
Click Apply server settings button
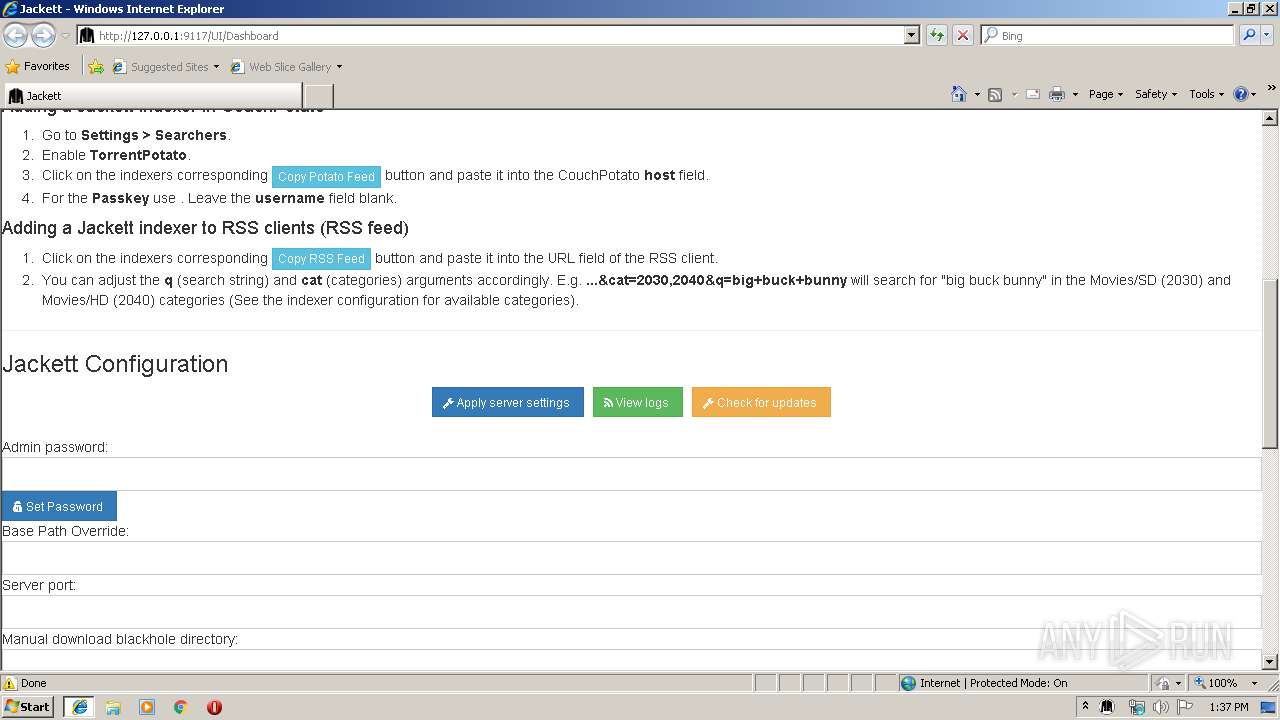point(508,402)
